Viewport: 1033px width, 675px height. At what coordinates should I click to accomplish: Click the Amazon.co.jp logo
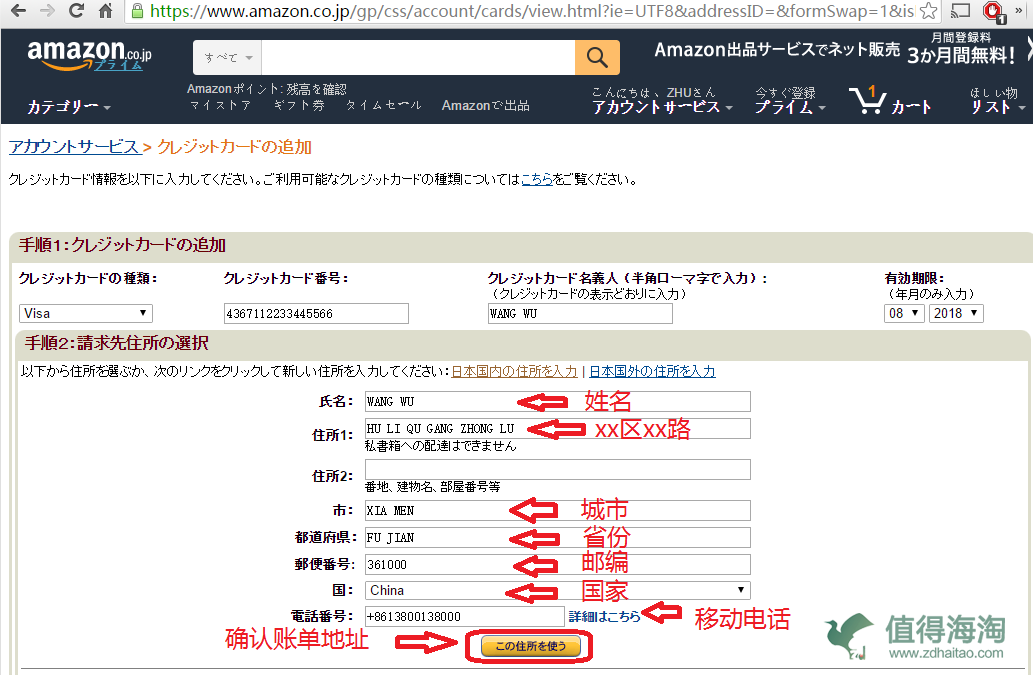tap(89, 54)
